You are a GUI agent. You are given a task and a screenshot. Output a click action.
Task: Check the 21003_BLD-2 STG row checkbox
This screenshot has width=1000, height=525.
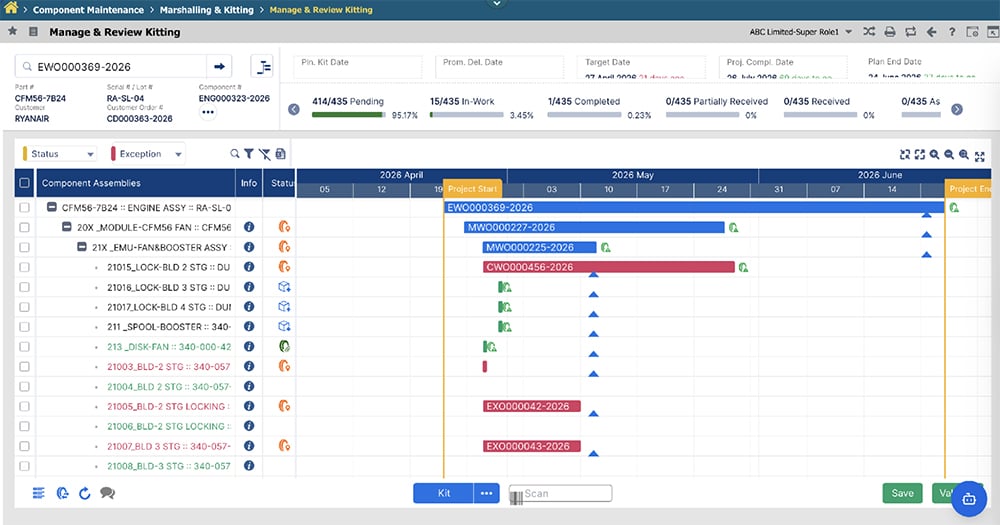pos(24,366)
